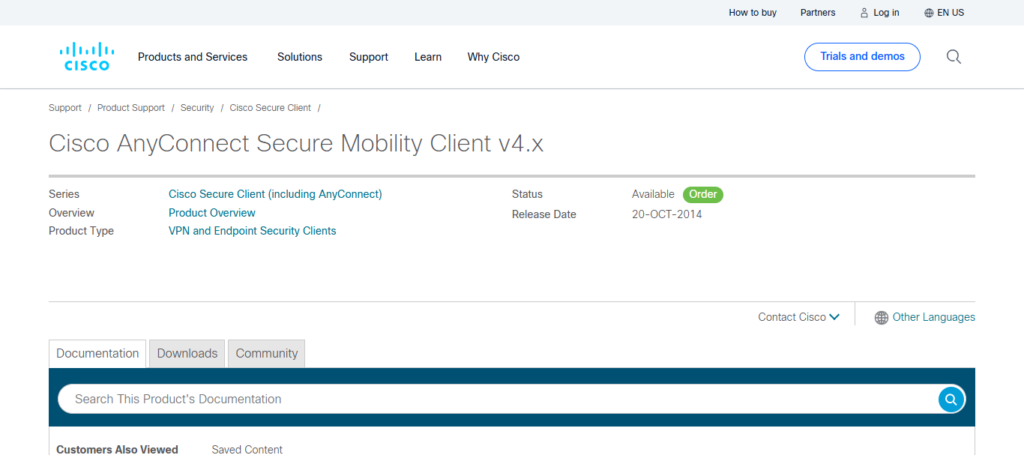This screenshot has height=455, width=1024.
Task: Open the Support menu
Action: pyautogui.click(x=368, y=57)
